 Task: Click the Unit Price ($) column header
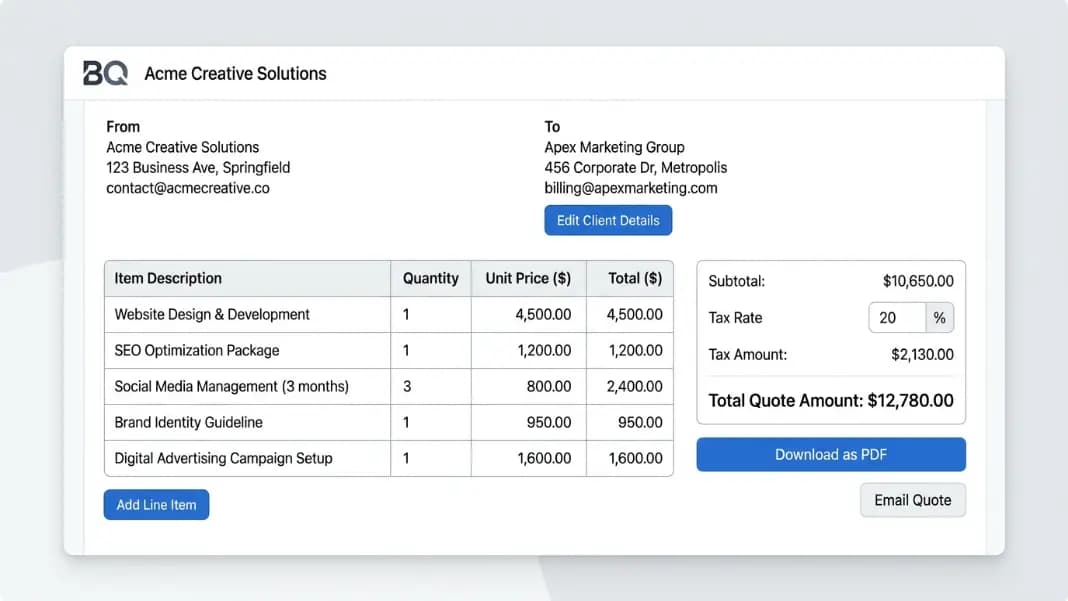(528, 278)
